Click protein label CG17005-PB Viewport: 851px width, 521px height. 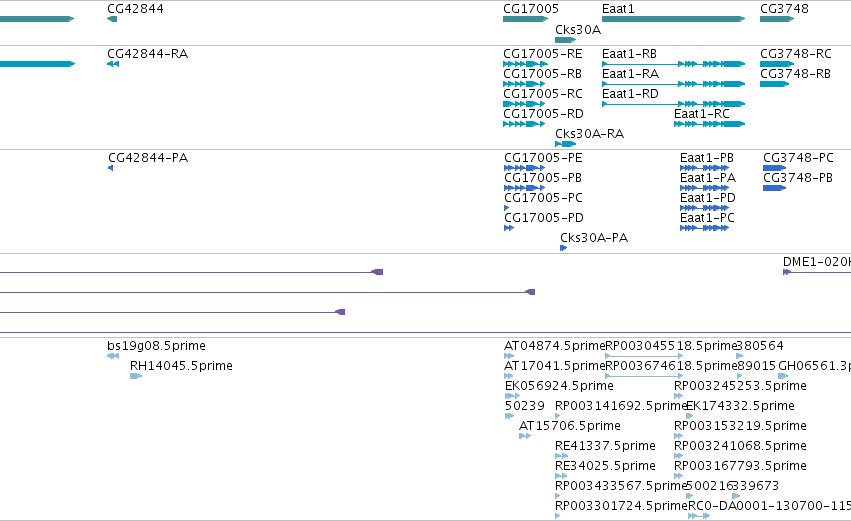(543, 178)
